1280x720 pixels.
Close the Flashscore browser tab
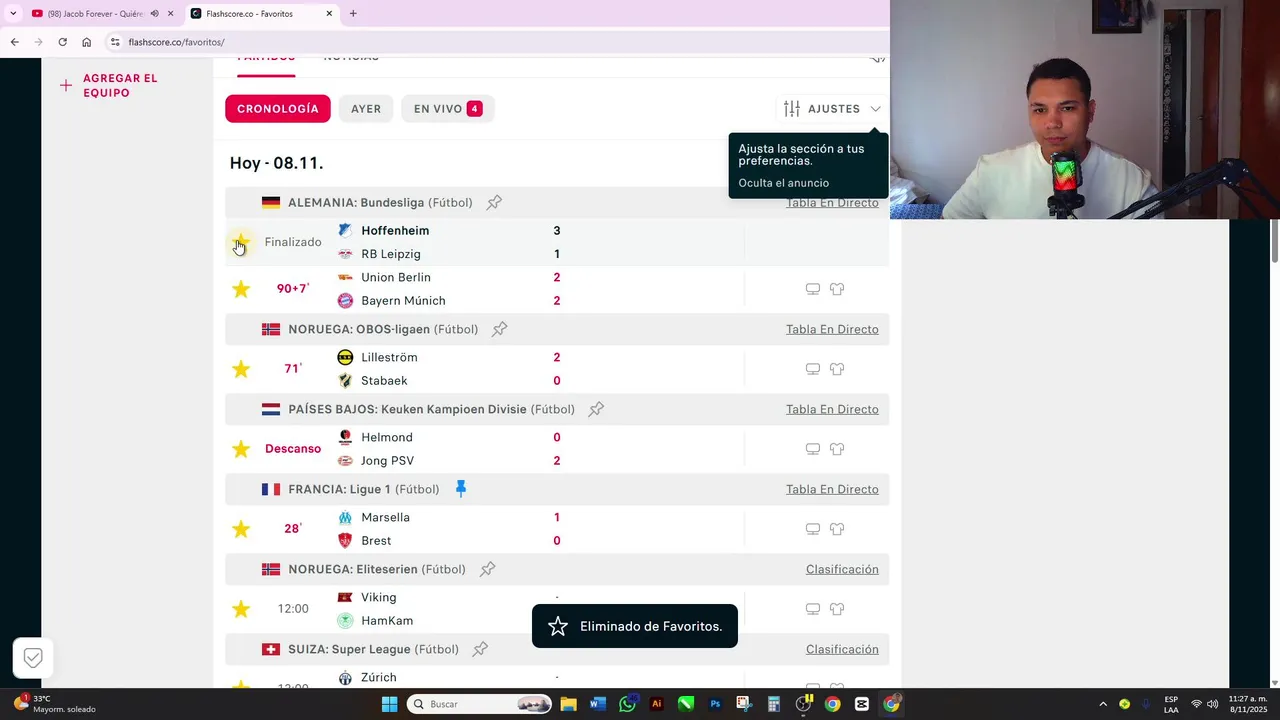[329, 14]
